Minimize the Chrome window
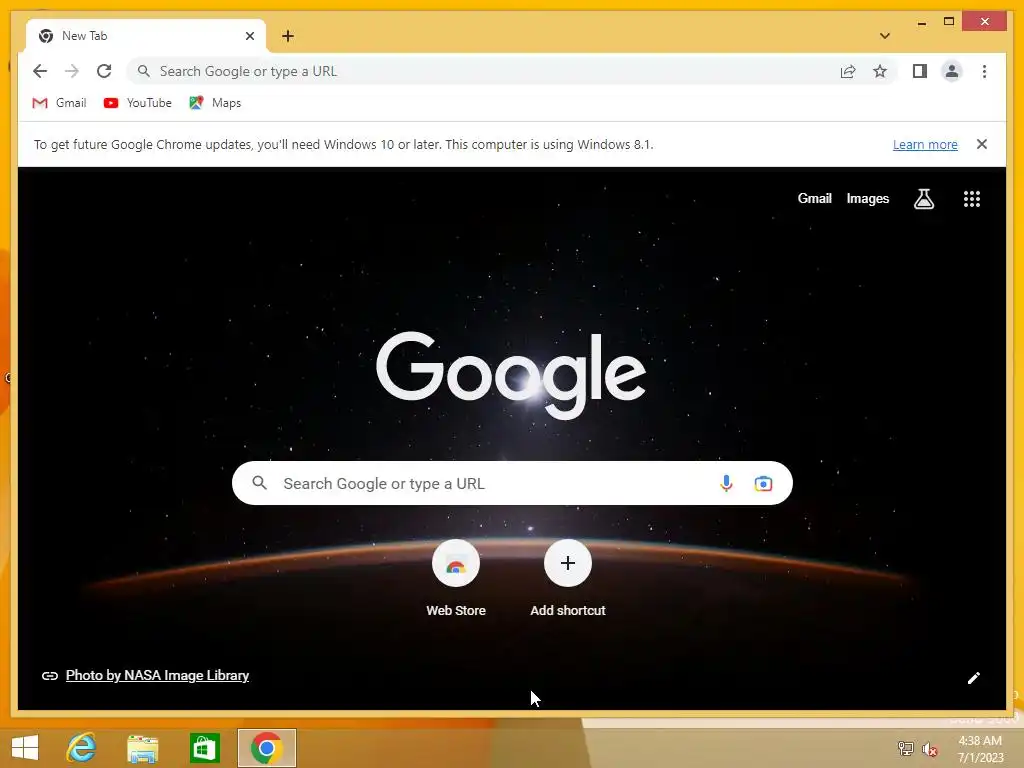Image resolution: width=1024 pixels, height=768 pixels. [x=921, y=22]
